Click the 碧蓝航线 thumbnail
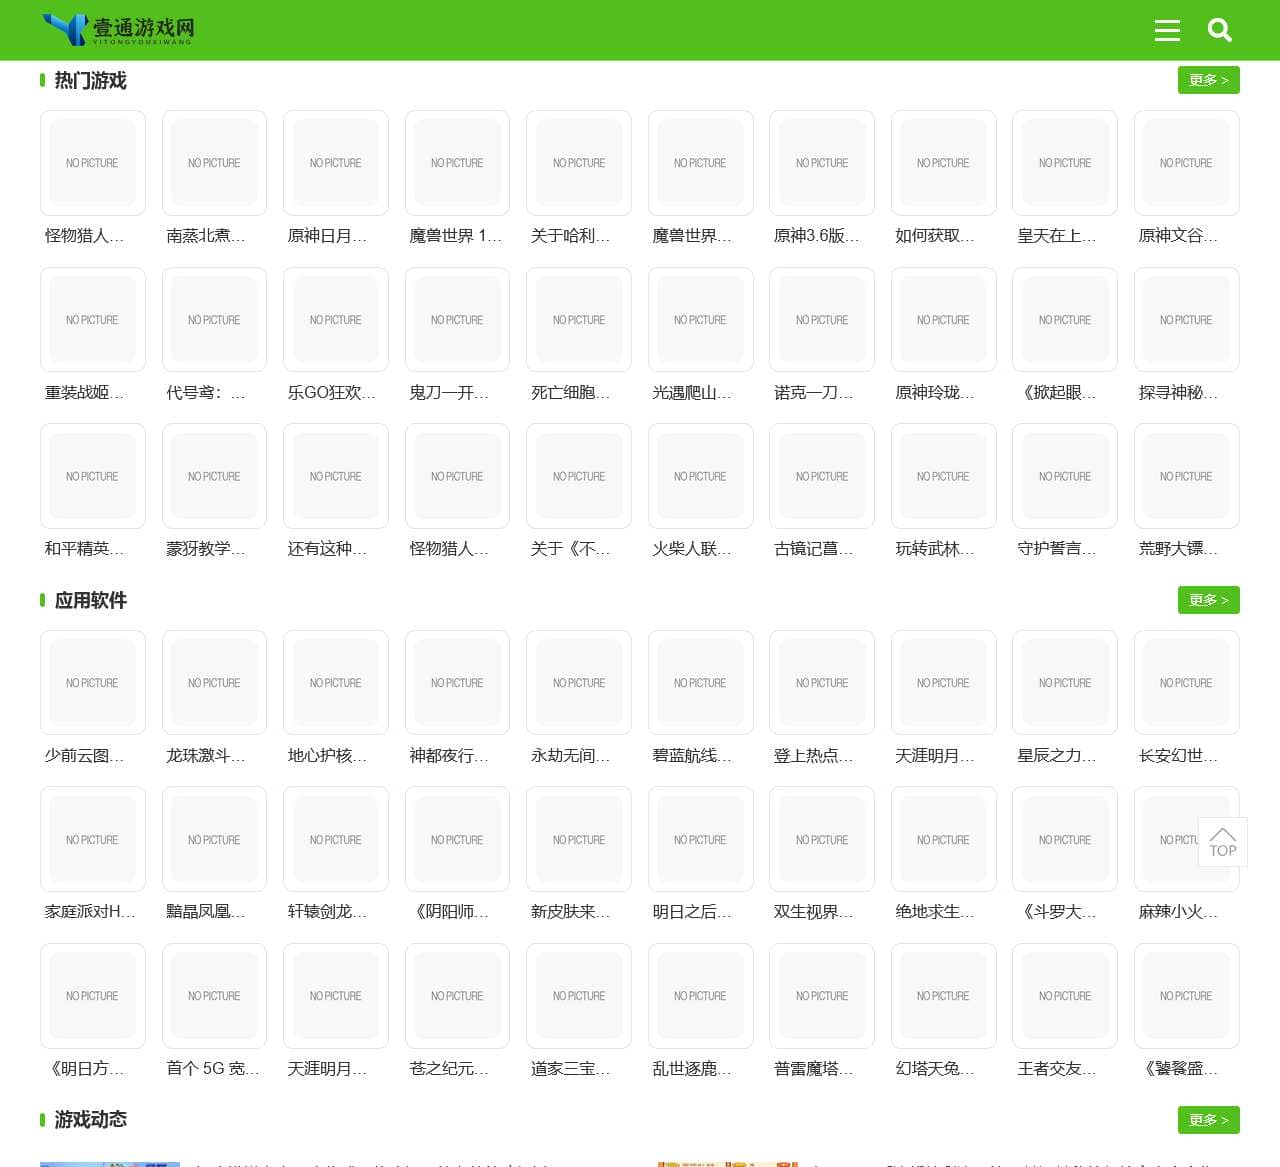The height and width of the screenshot is (1167, 1280). point(700,683)
